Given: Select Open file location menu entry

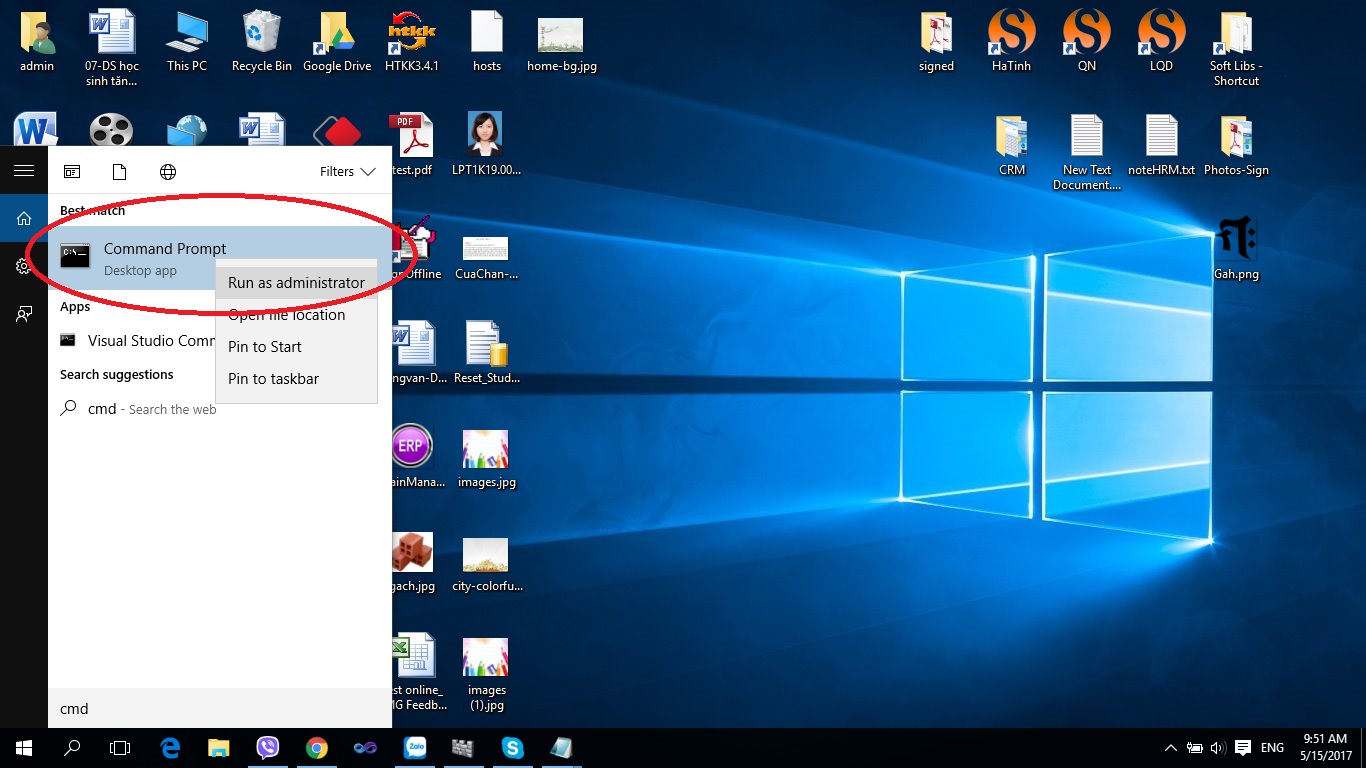Looking at the screenshot, I should click(x=286, y=315).
